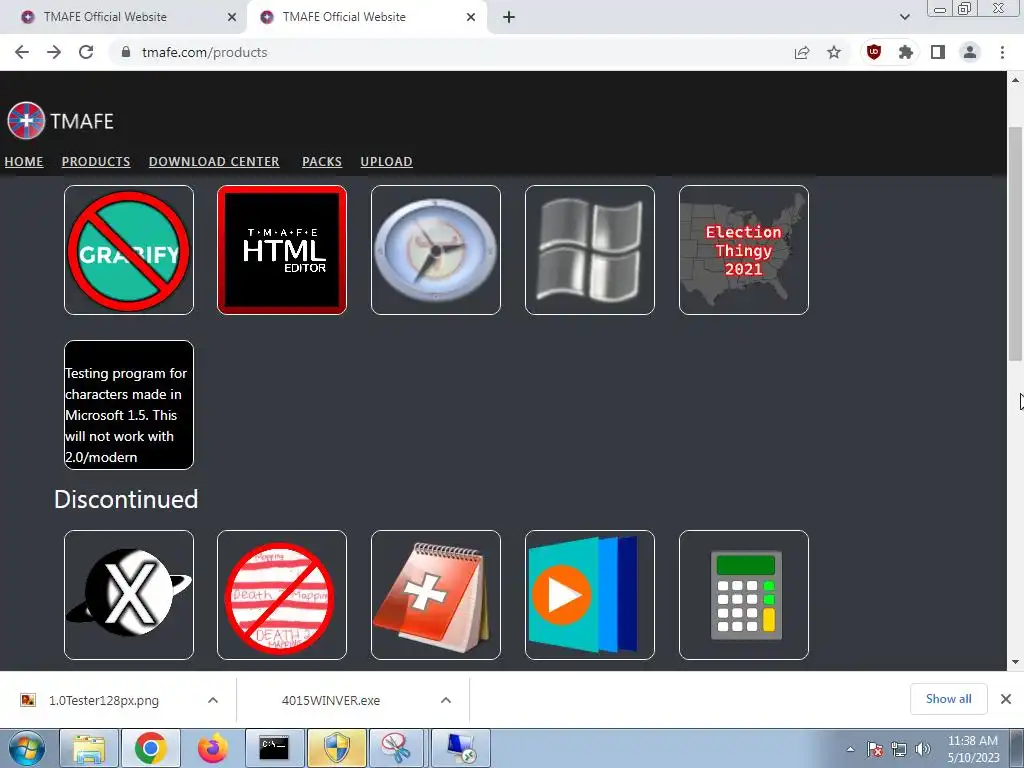Open the discontinued planet X product tile

(x=129, y=595)
